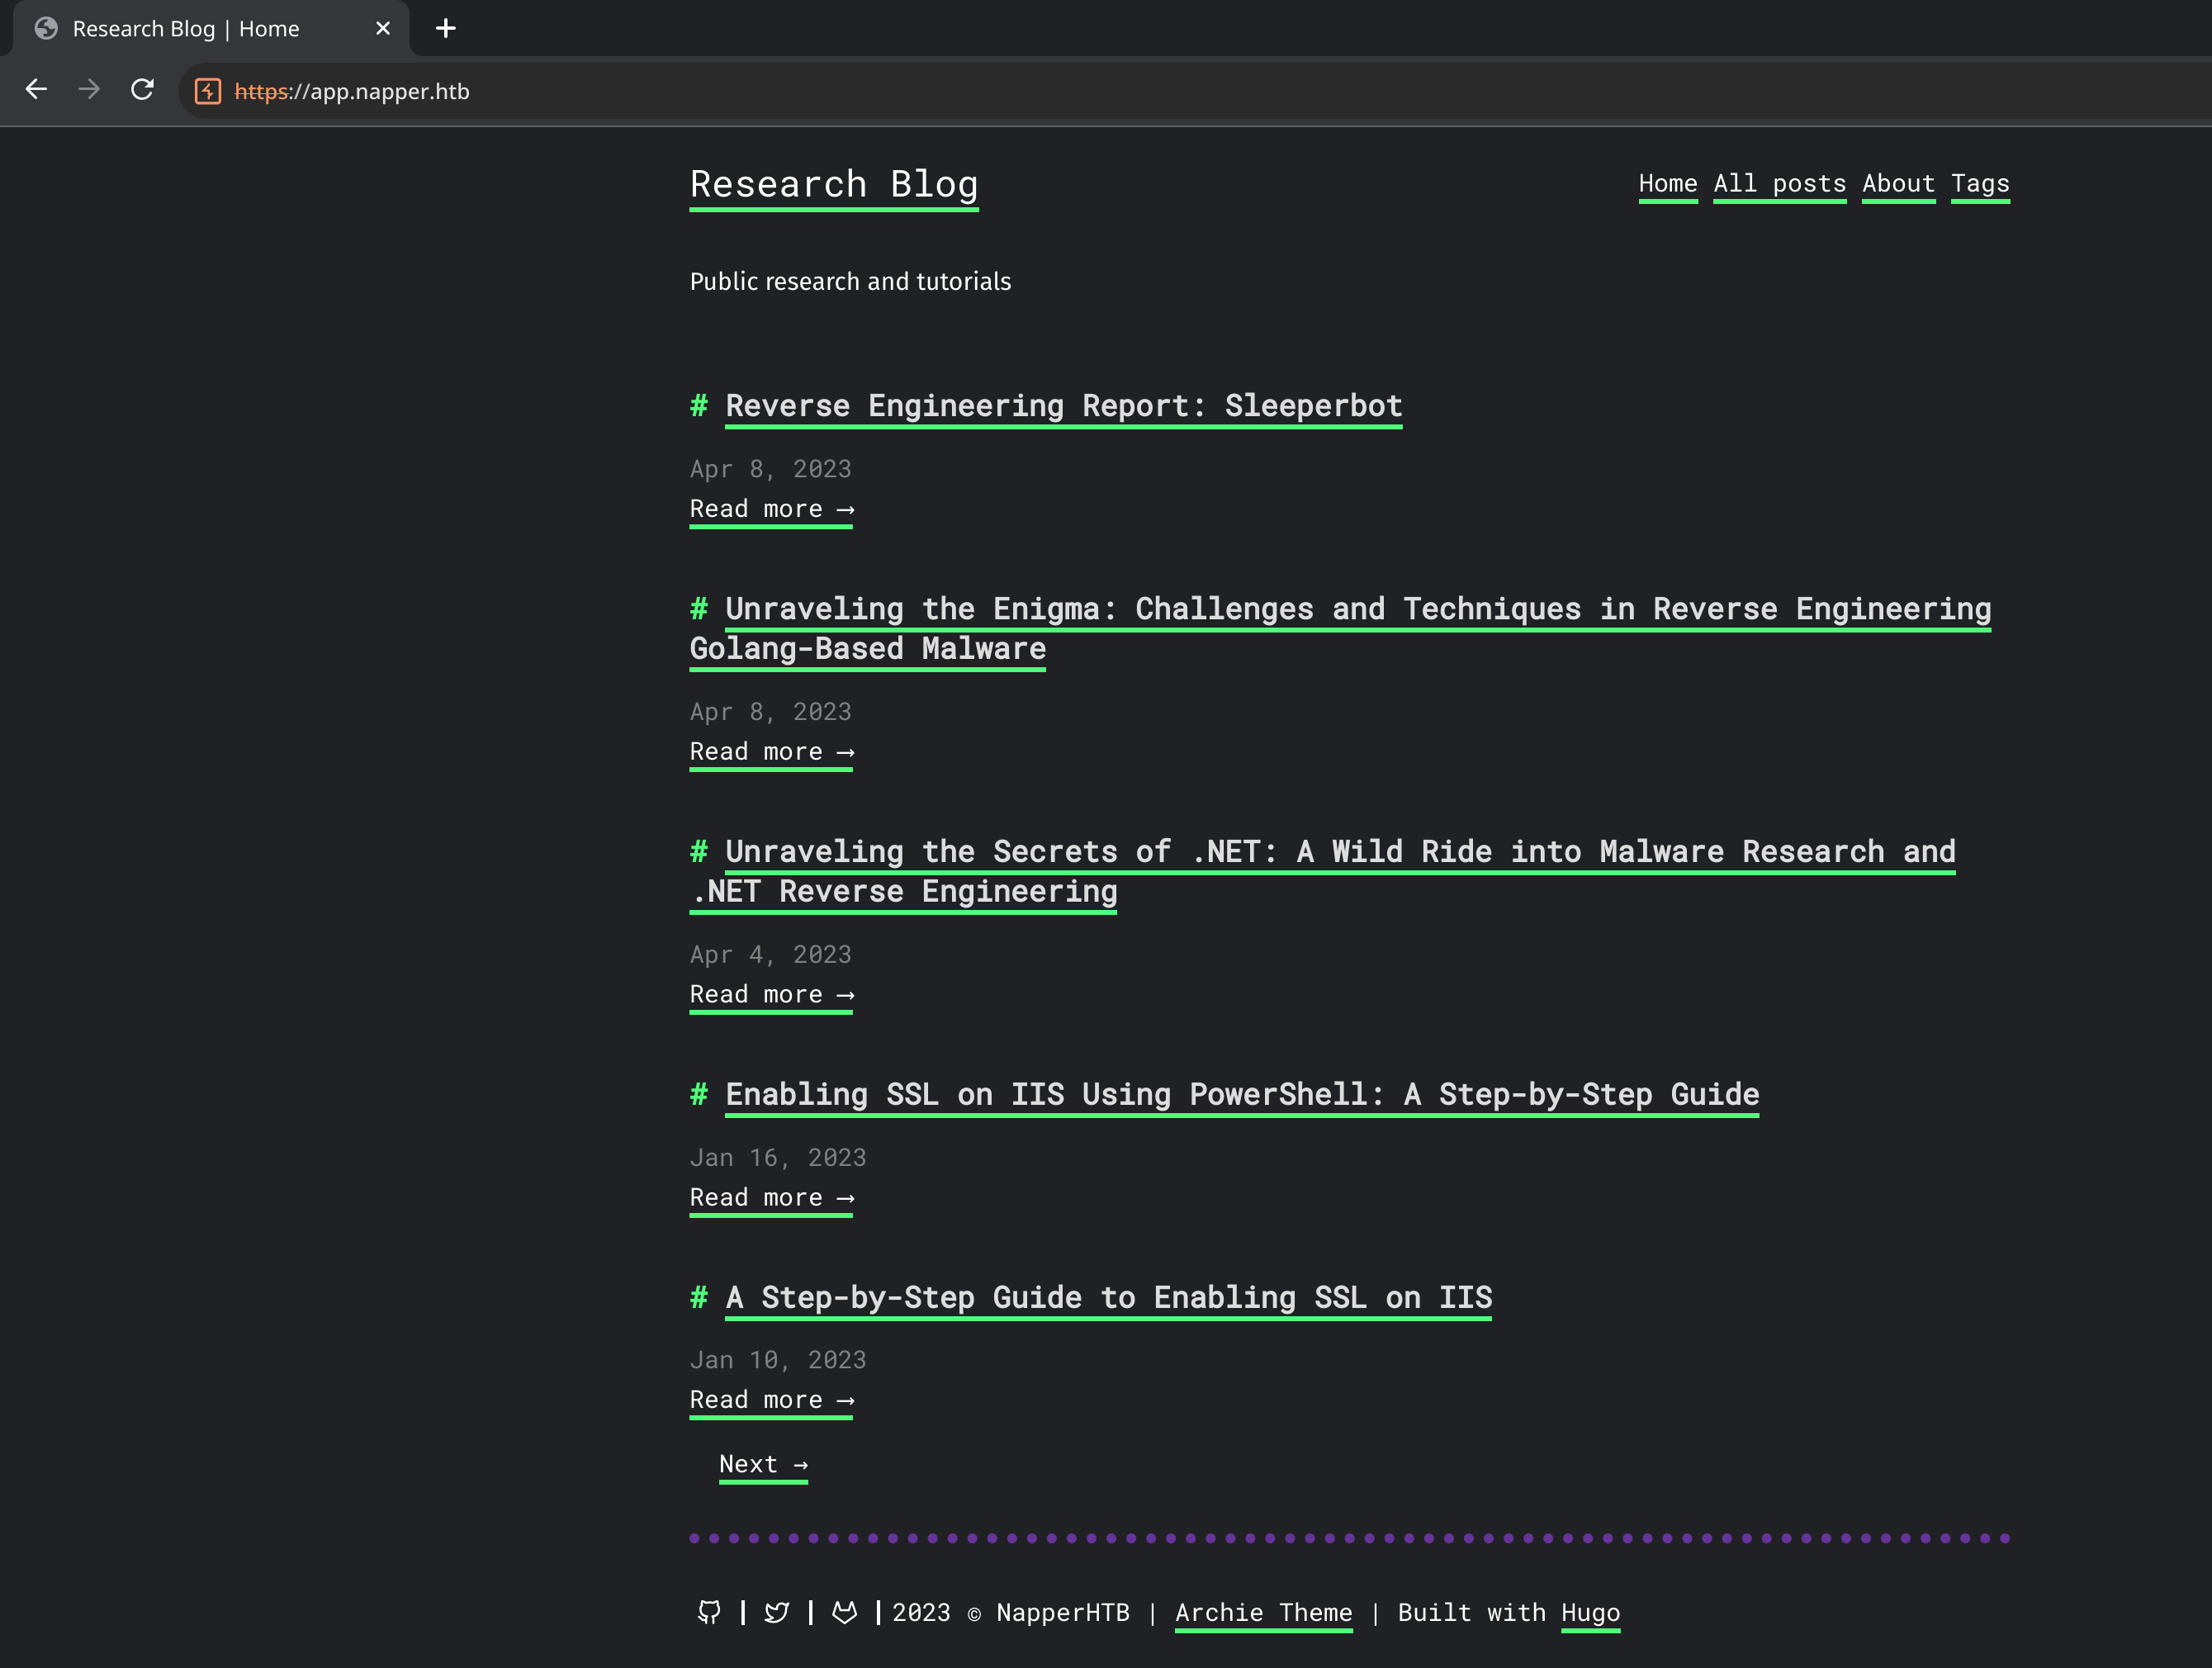Select the Research Blog | Home tab
The width and height of the screenshot is (2212, 1668).
210,28
